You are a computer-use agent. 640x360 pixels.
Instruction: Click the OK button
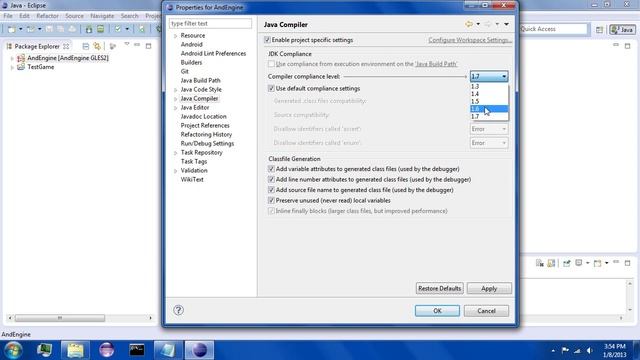pos(437,311)
